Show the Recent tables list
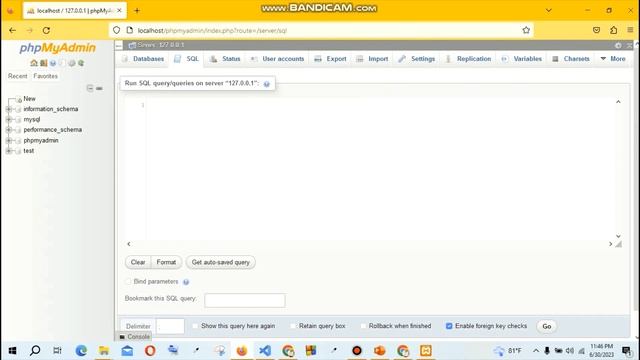Image resolution: width=640 pixels, height=360 pixels. click(x=18, y=76)
